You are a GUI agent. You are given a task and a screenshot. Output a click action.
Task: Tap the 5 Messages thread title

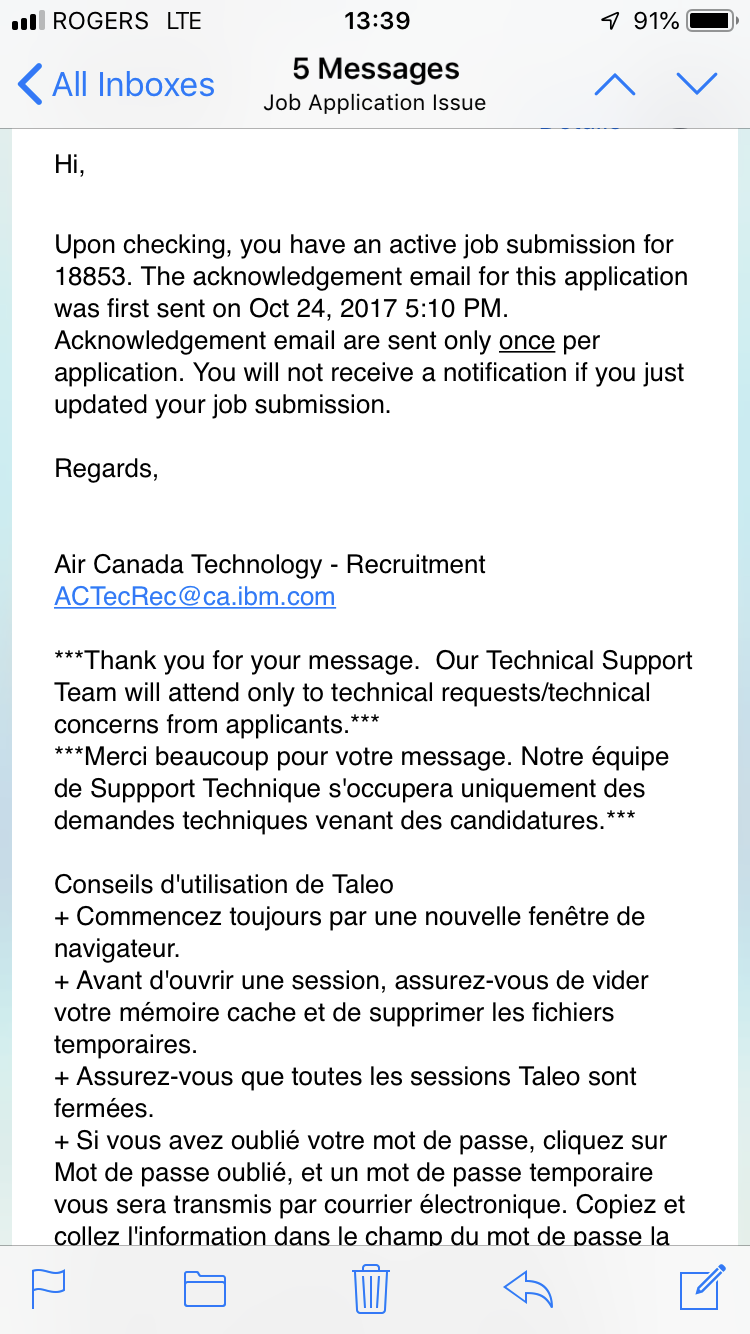pos(376,69)
